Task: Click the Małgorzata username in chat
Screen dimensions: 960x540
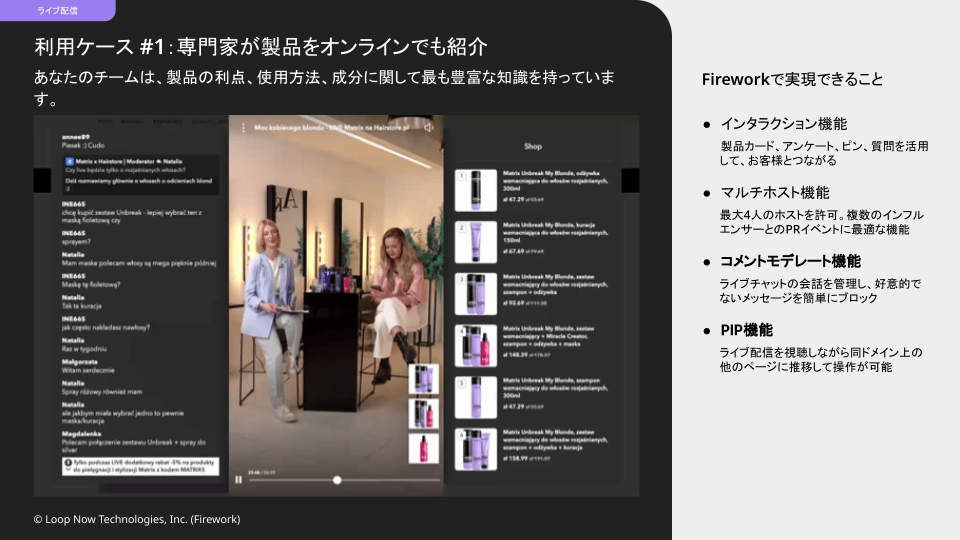Action: point(80,362)
